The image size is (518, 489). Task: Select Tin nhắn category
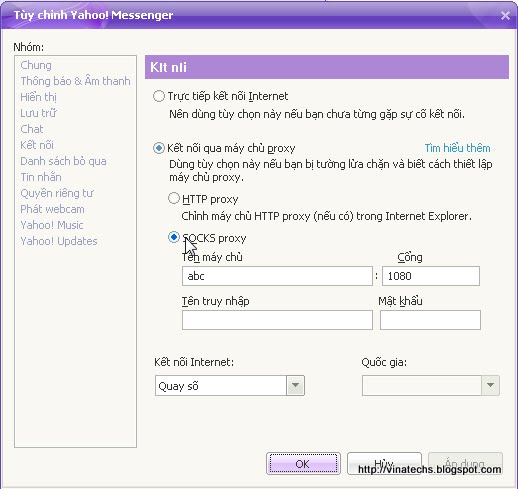click(41, 177)
